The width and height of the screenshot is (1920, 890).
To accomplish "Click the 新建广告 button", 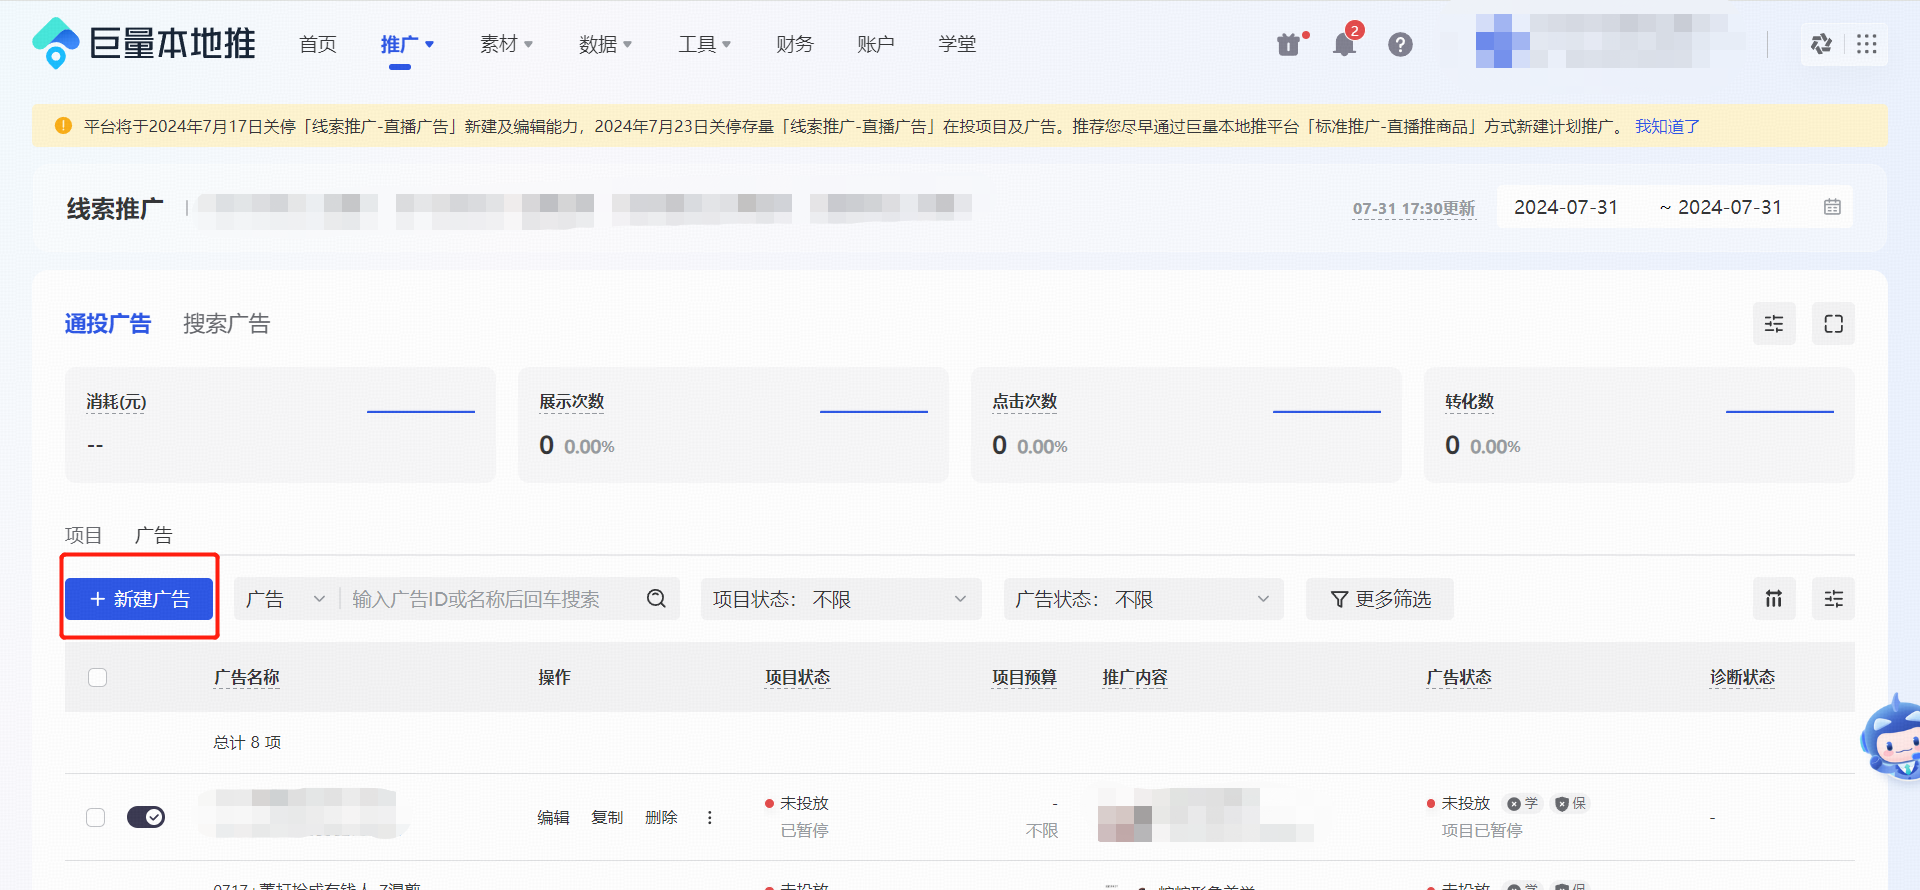I will click(x=139, y=599).
